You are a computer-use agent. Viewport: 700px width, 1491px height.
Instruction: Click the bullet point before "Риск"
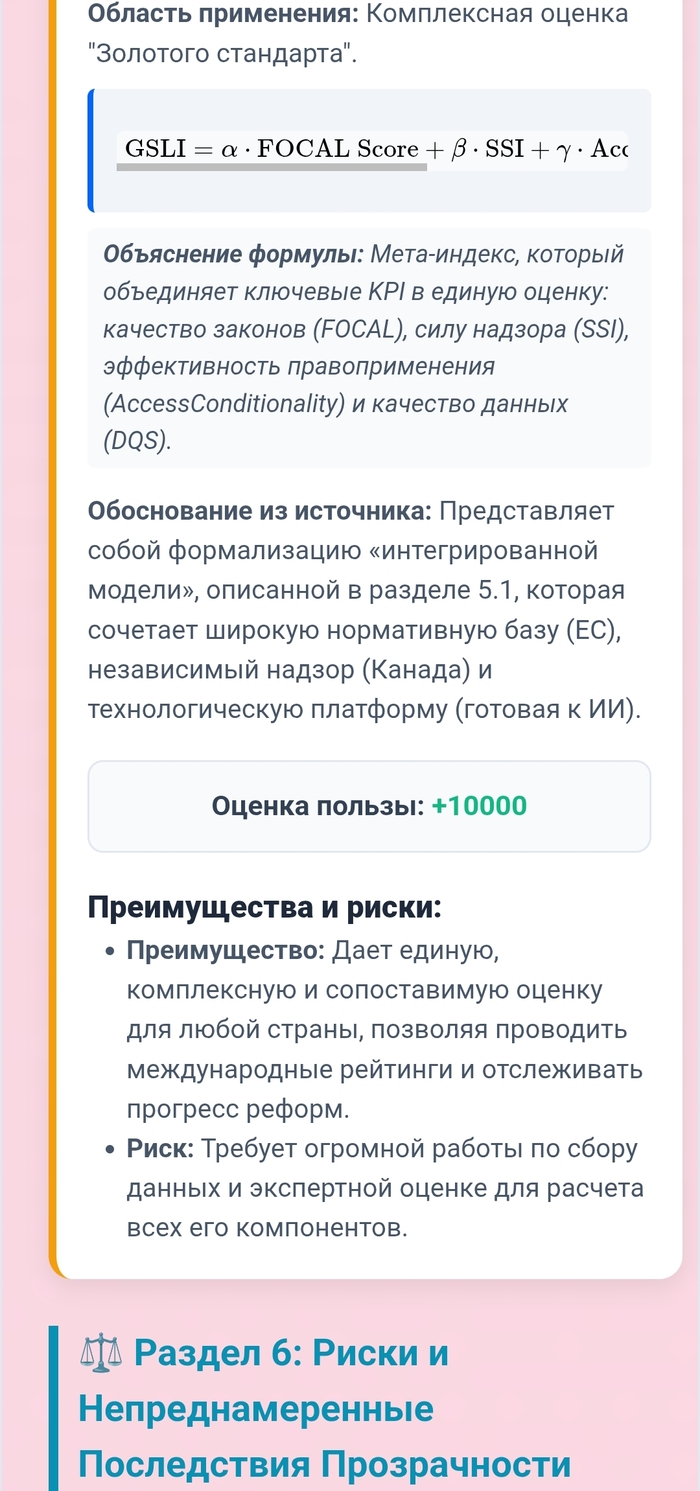(x=110, y=1150)
